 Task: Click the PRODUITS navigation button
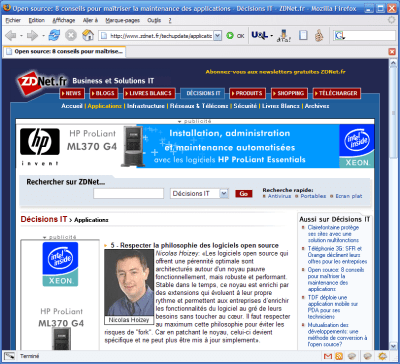(x=248, y=93)
